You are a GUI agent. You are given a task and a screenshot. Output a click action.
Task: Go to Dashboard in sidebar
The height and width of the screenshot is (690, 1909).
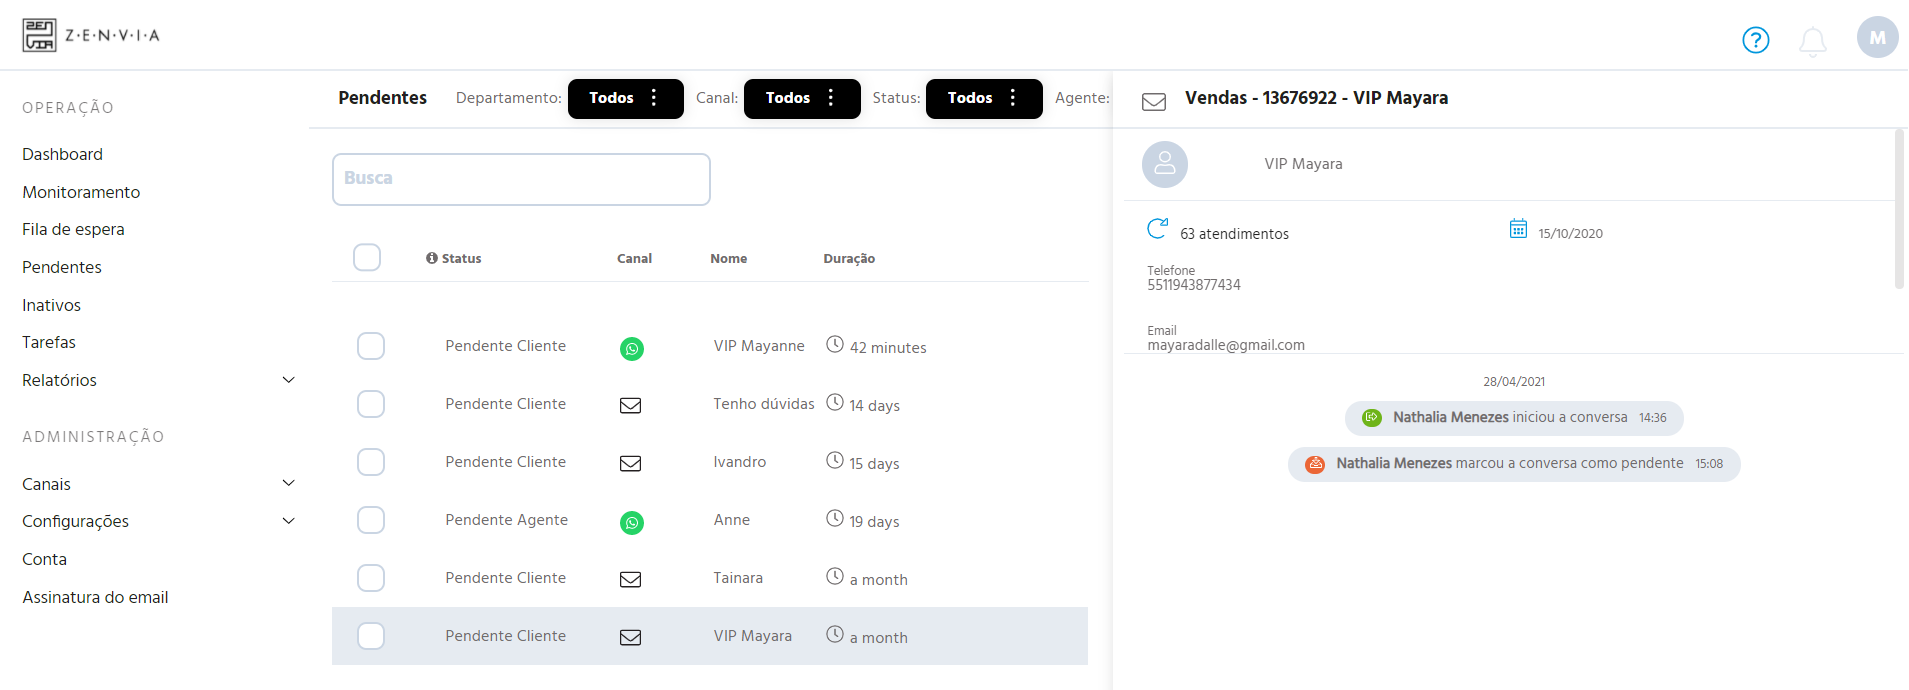(x=62, y=154)
